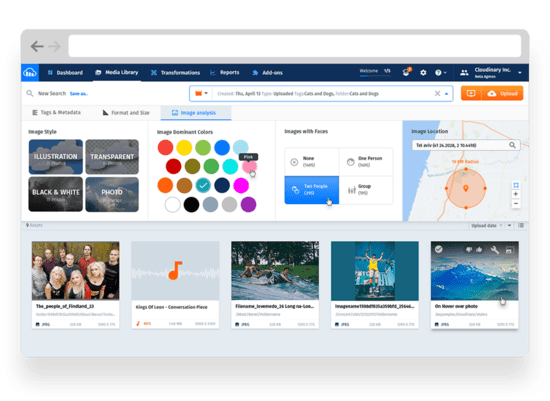Open the settings gear icon
Image resolution: width=550 pixels, height=401 pixels.
coord(423,73)
